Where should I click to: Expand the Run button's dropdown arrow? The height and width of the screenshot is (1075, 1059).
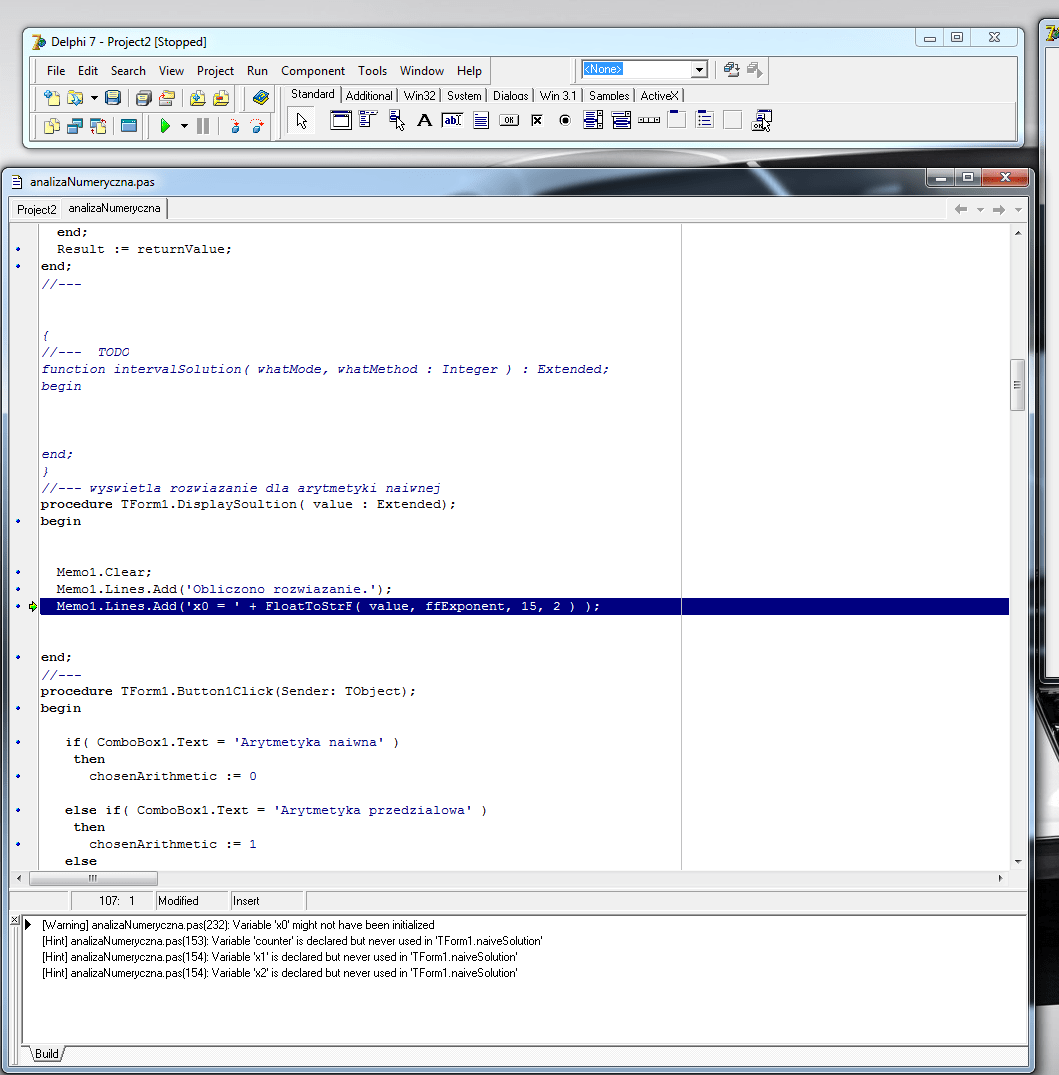[184, 126]
